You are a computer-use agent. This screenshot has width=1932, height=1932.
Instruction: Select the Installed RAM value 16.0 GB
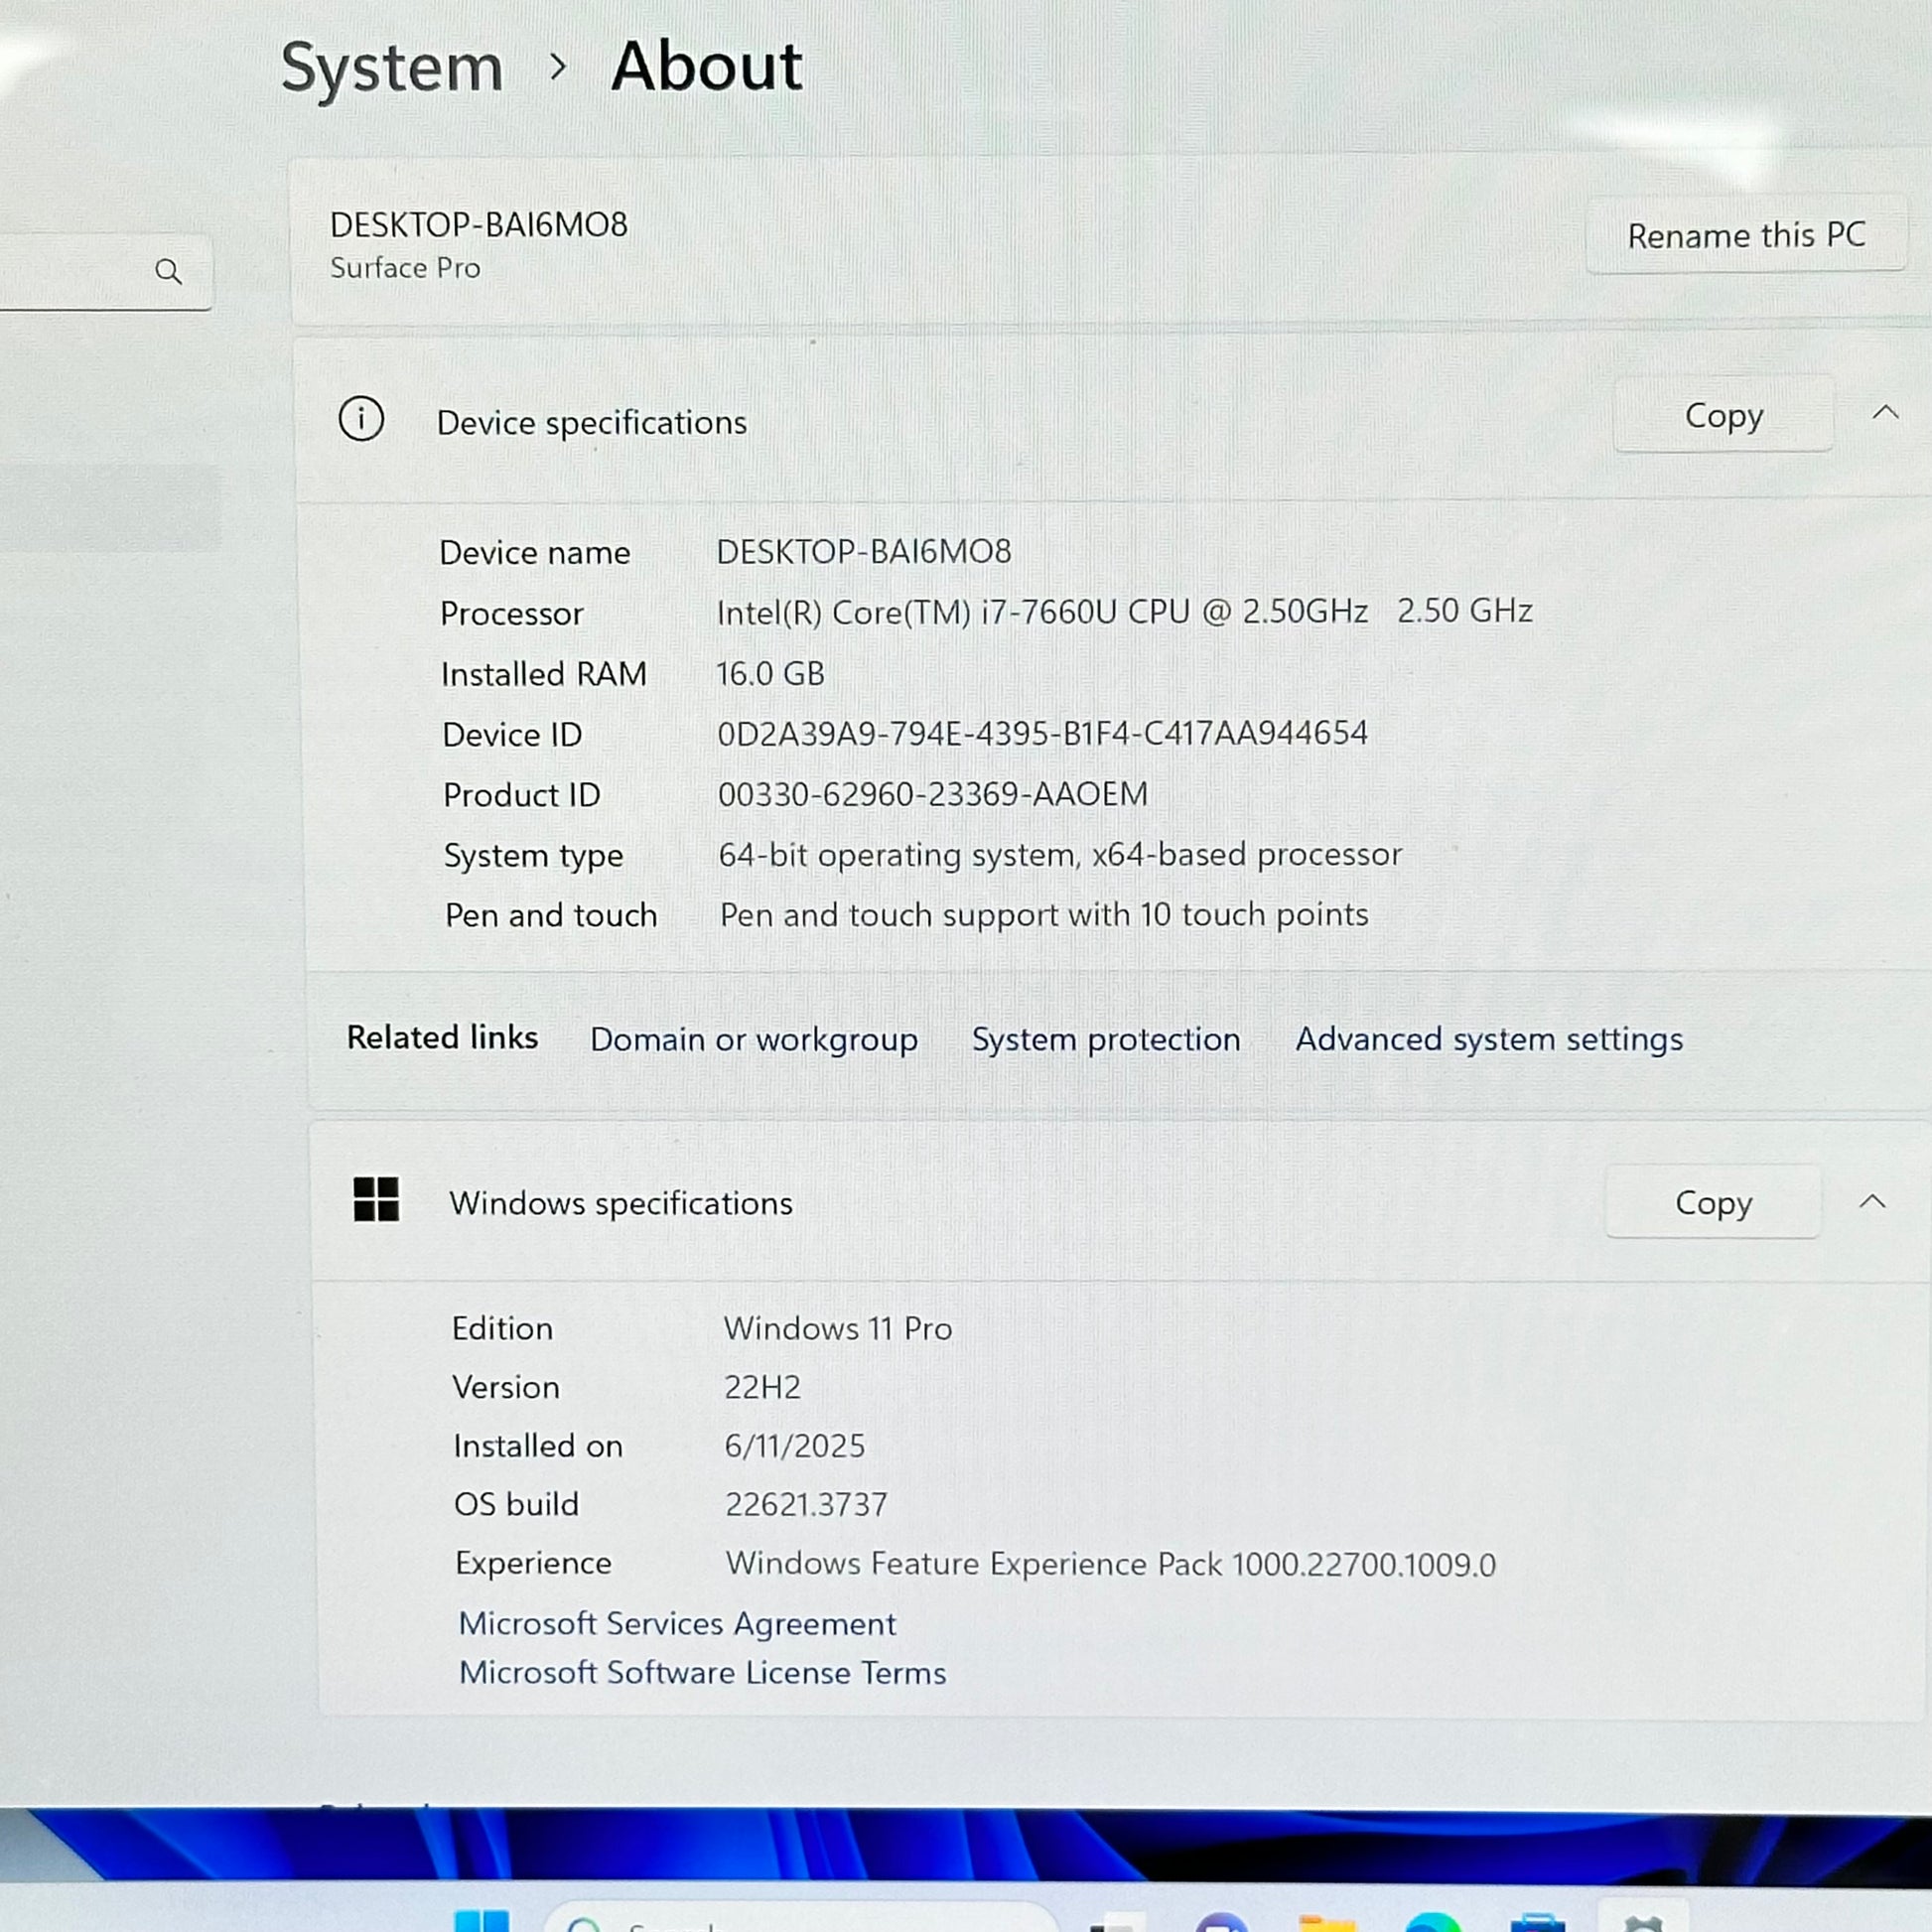770,673
